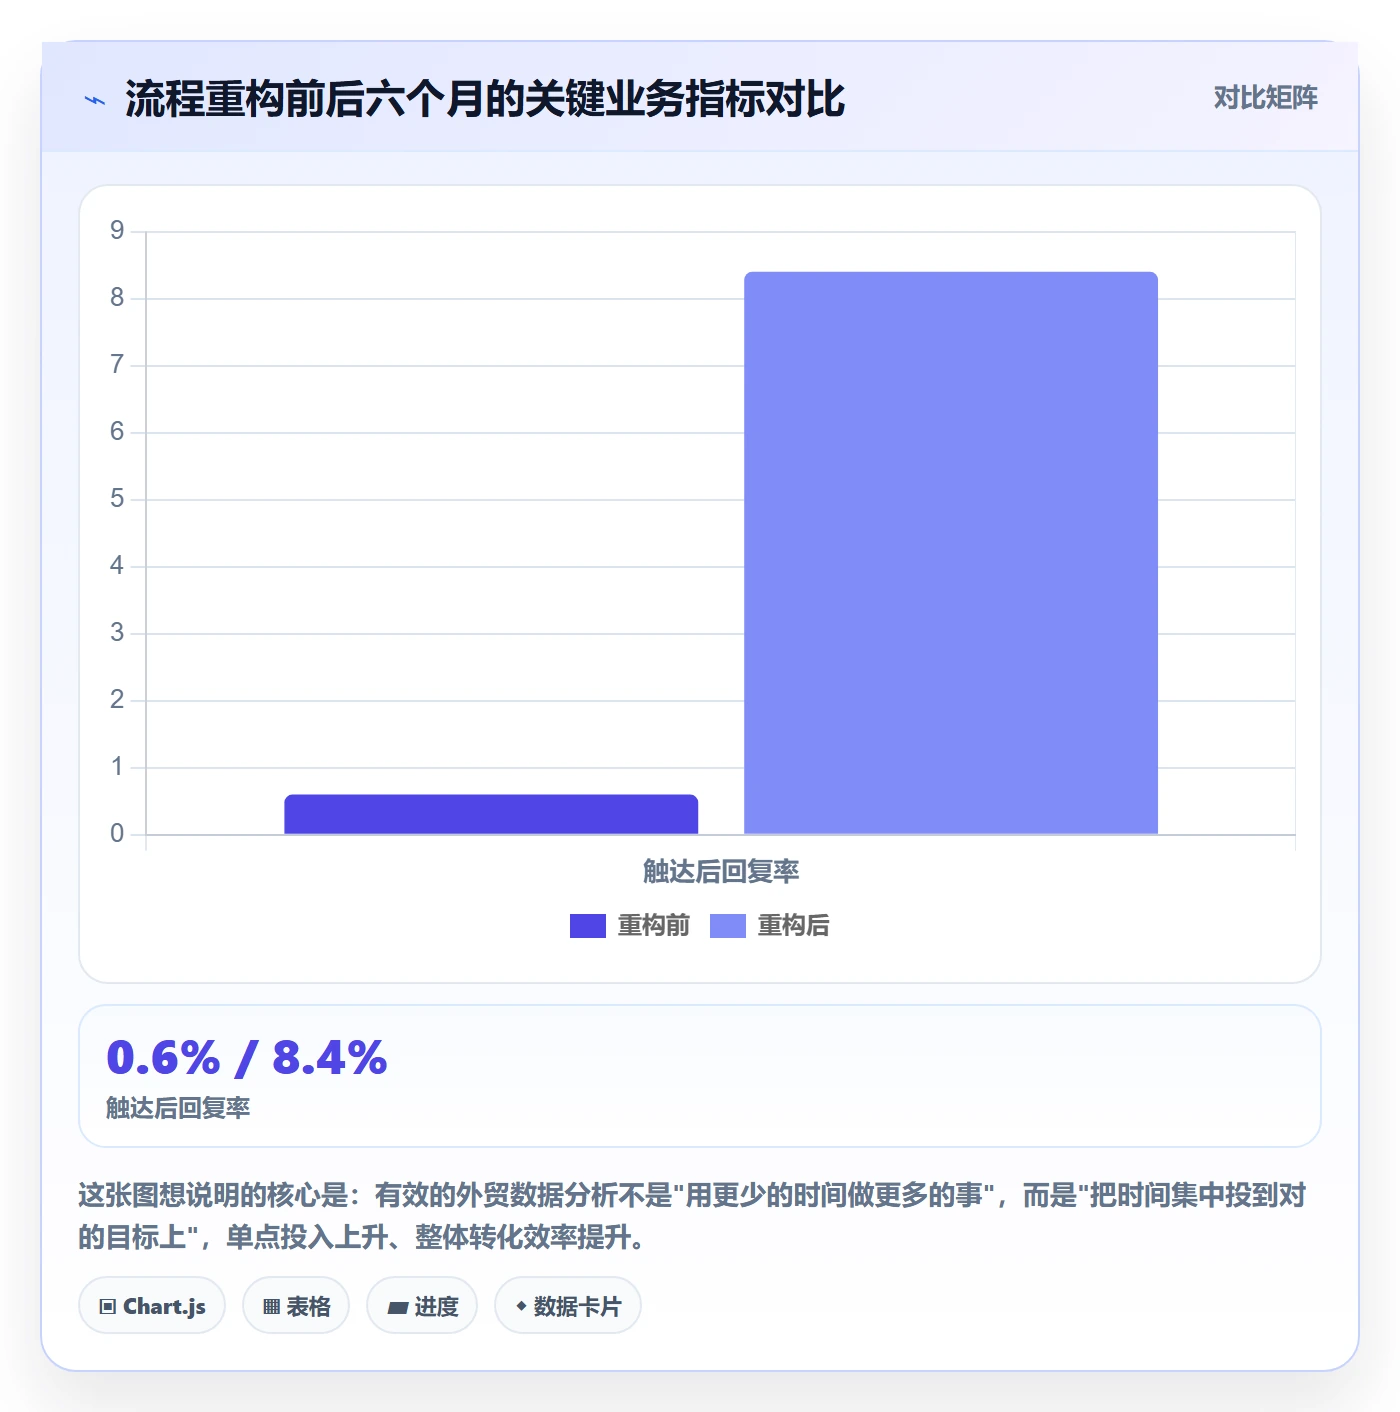Click the bar icon on 进度 tag
1400x1412 pixels.
point(398,1307)
